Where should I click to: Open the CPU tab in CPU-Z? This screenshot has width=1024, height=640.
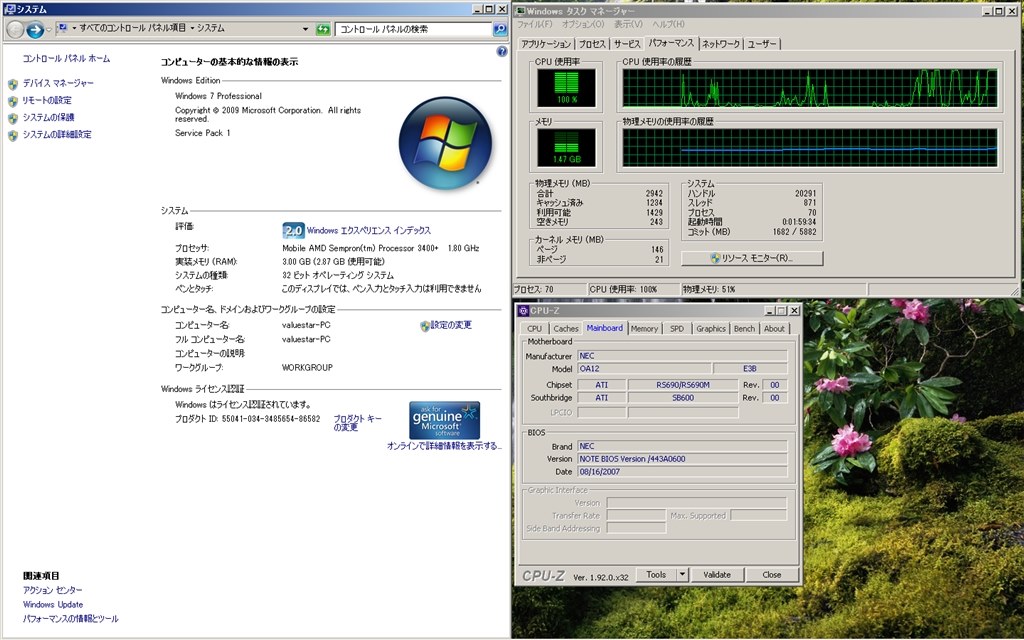[x=535, y=329]
